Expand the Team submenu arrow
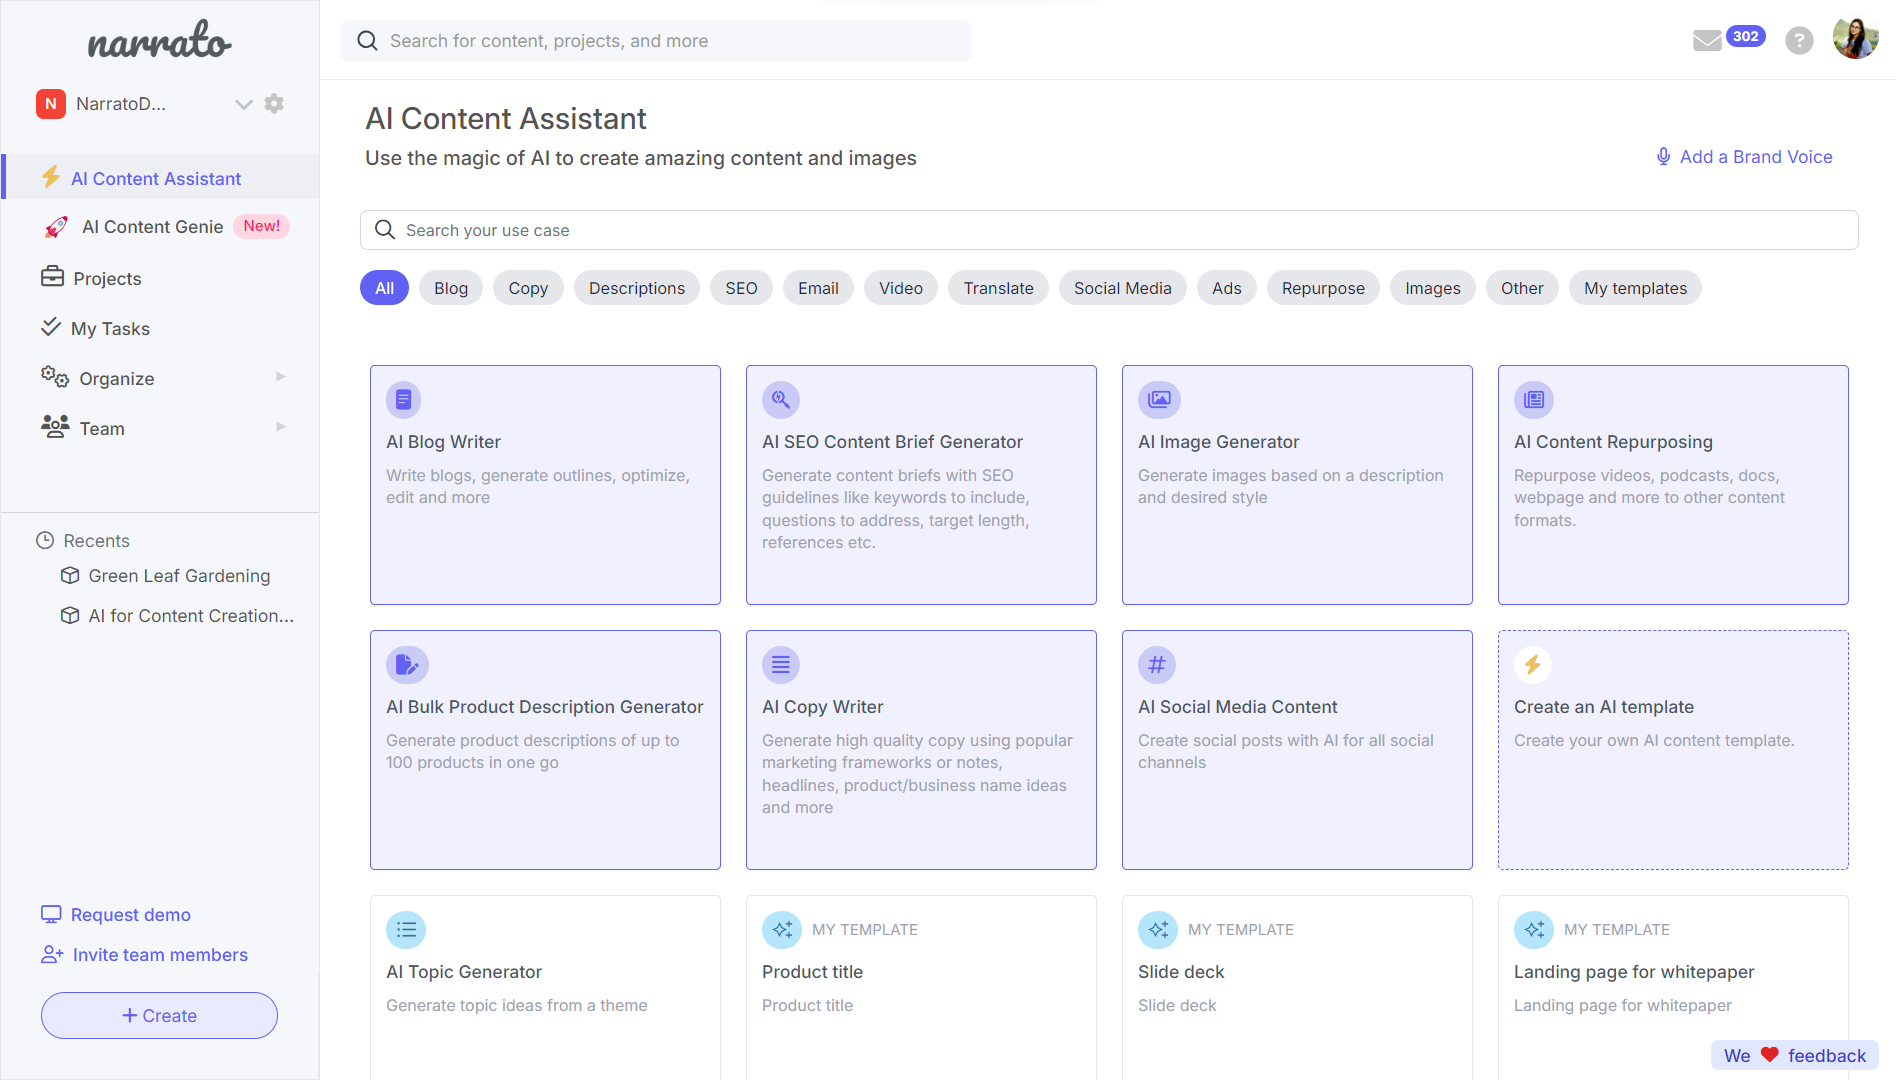 (x=281, y=427)
